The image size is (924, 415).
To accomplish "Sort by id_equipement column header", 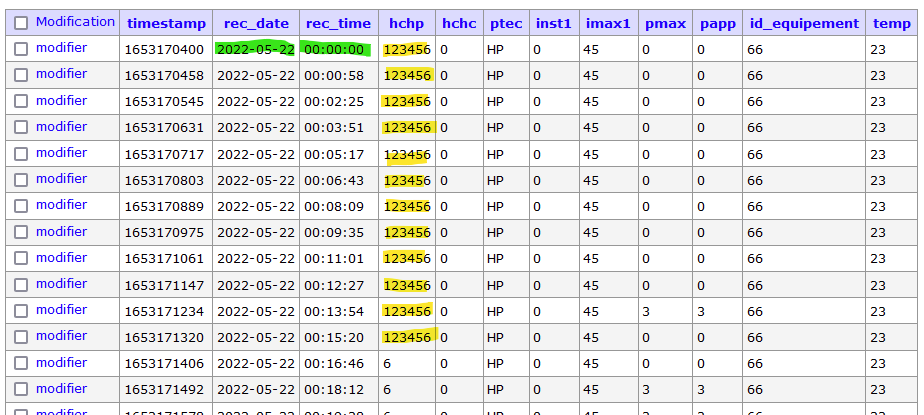I will coord(804,24).
